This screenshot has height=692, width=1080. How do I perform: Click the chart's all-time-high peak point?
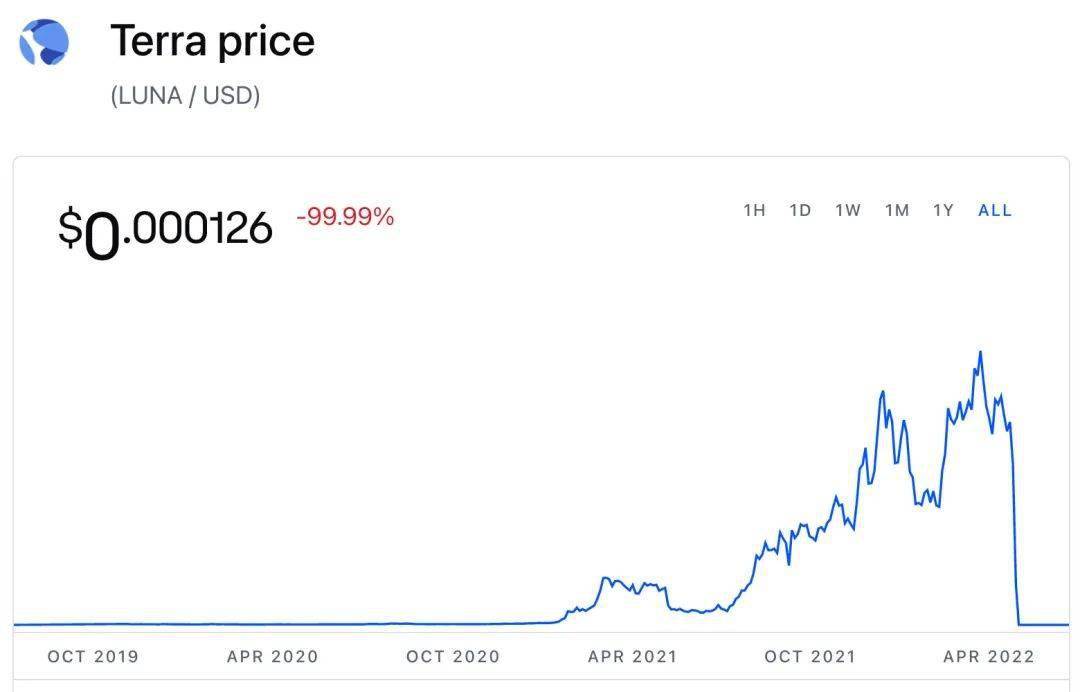point(980,352)
